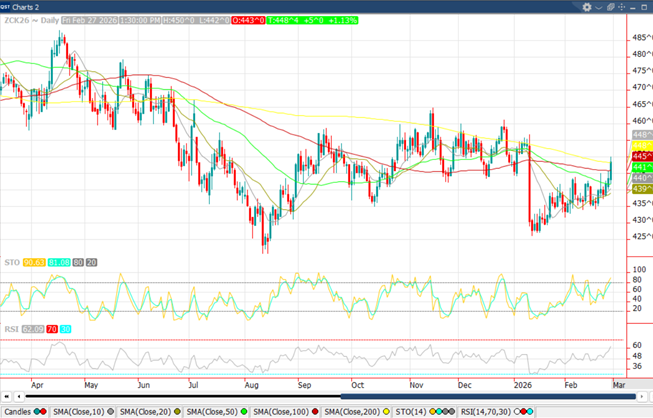Click the SMA(Close,200) indicator color dot
Image resolution: width=653 pixels, height=418 pixels.
[385, 411]
